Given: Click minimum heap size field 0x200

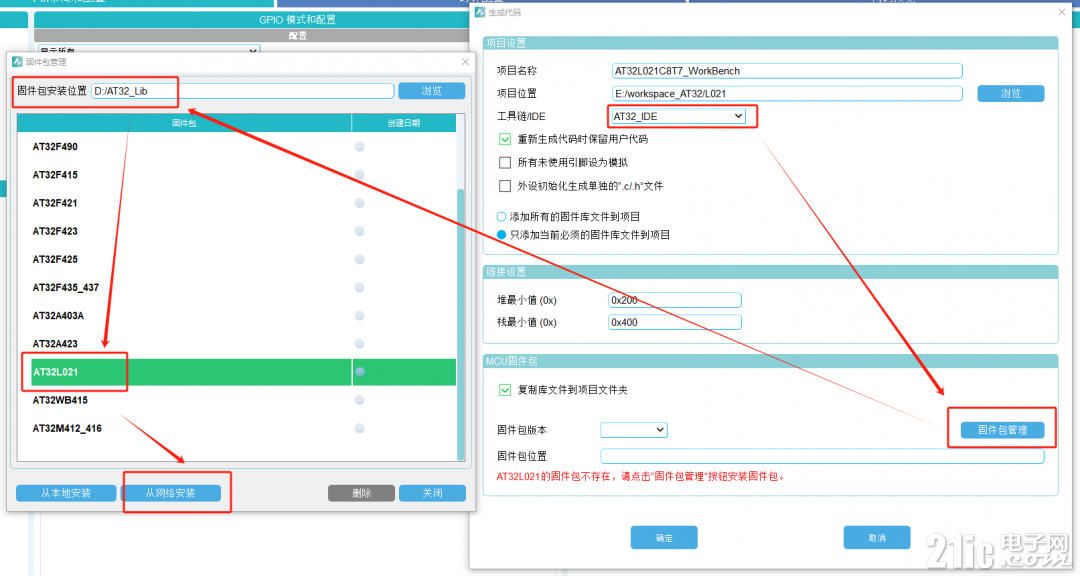Looking at the screenshot, I should coord(674,300).
